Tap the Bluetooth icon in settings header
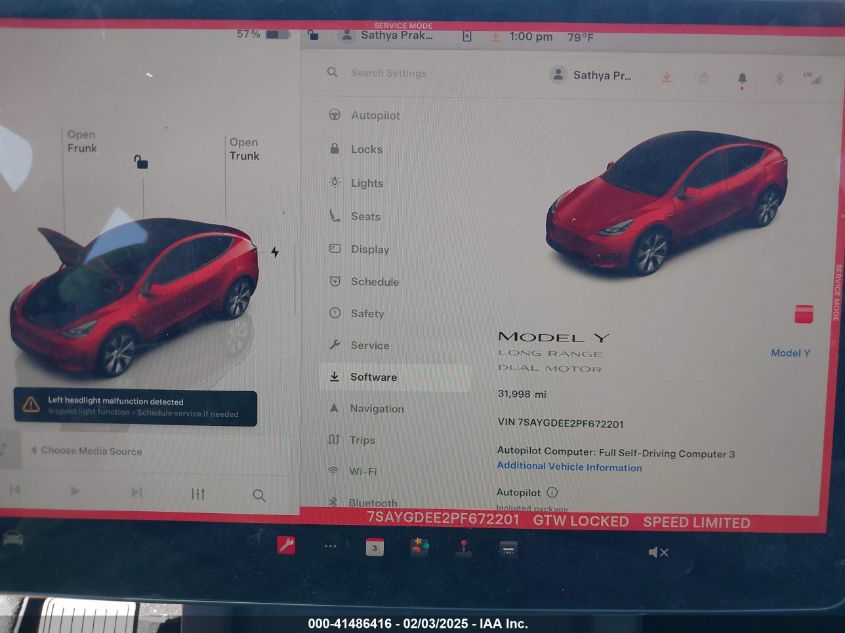The height and width of the screenshot is (633, 845). [779, 77]
